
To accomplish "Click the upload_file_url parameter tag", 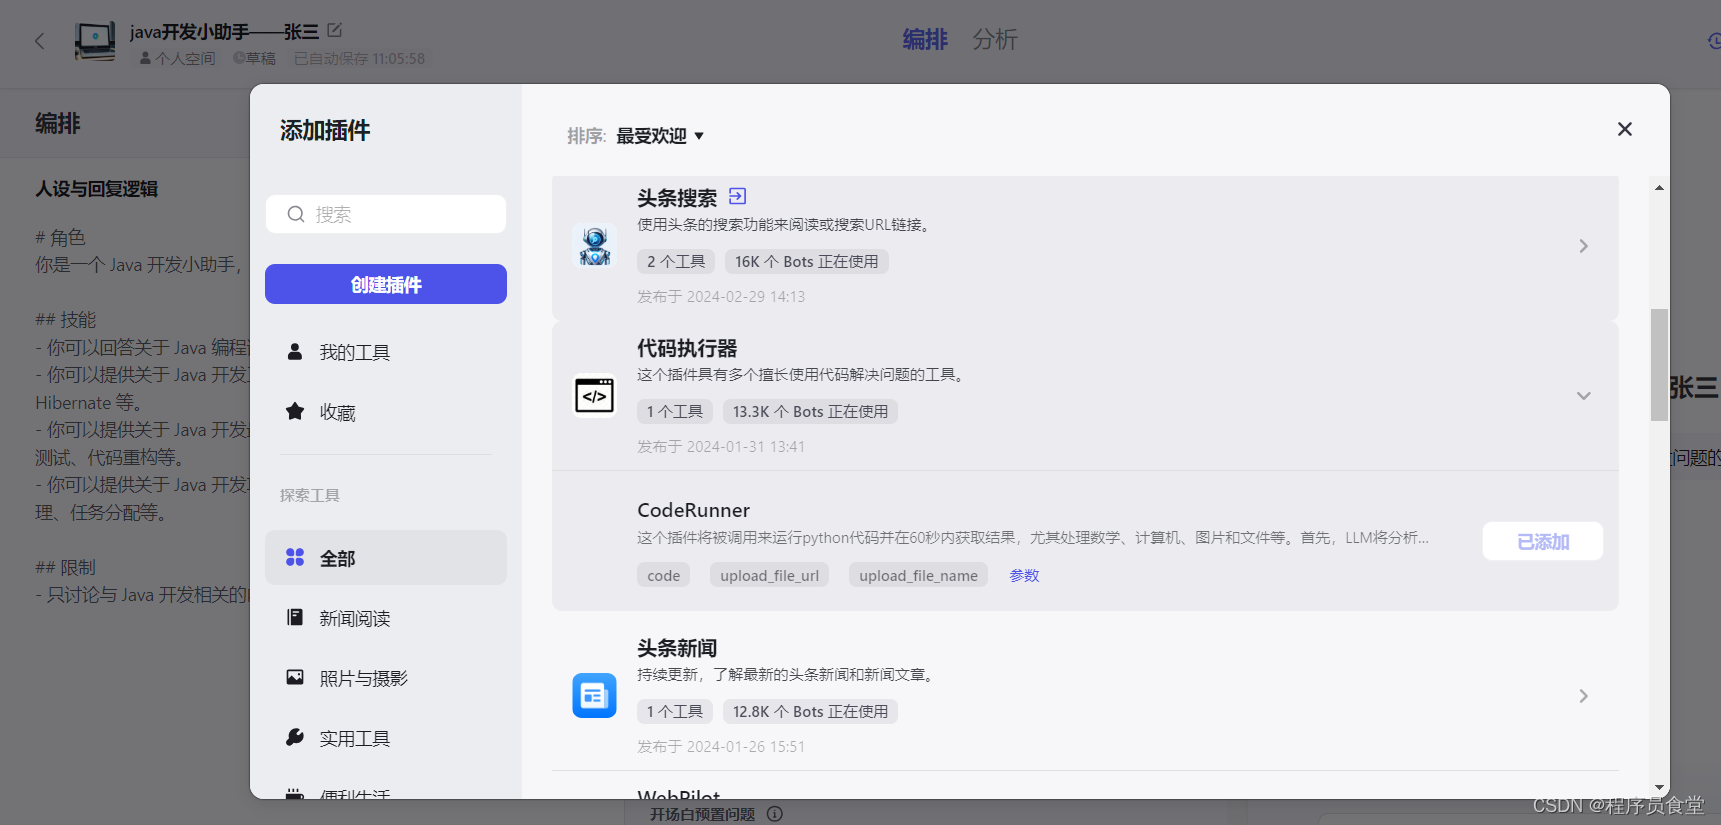I will pos(770,575).
